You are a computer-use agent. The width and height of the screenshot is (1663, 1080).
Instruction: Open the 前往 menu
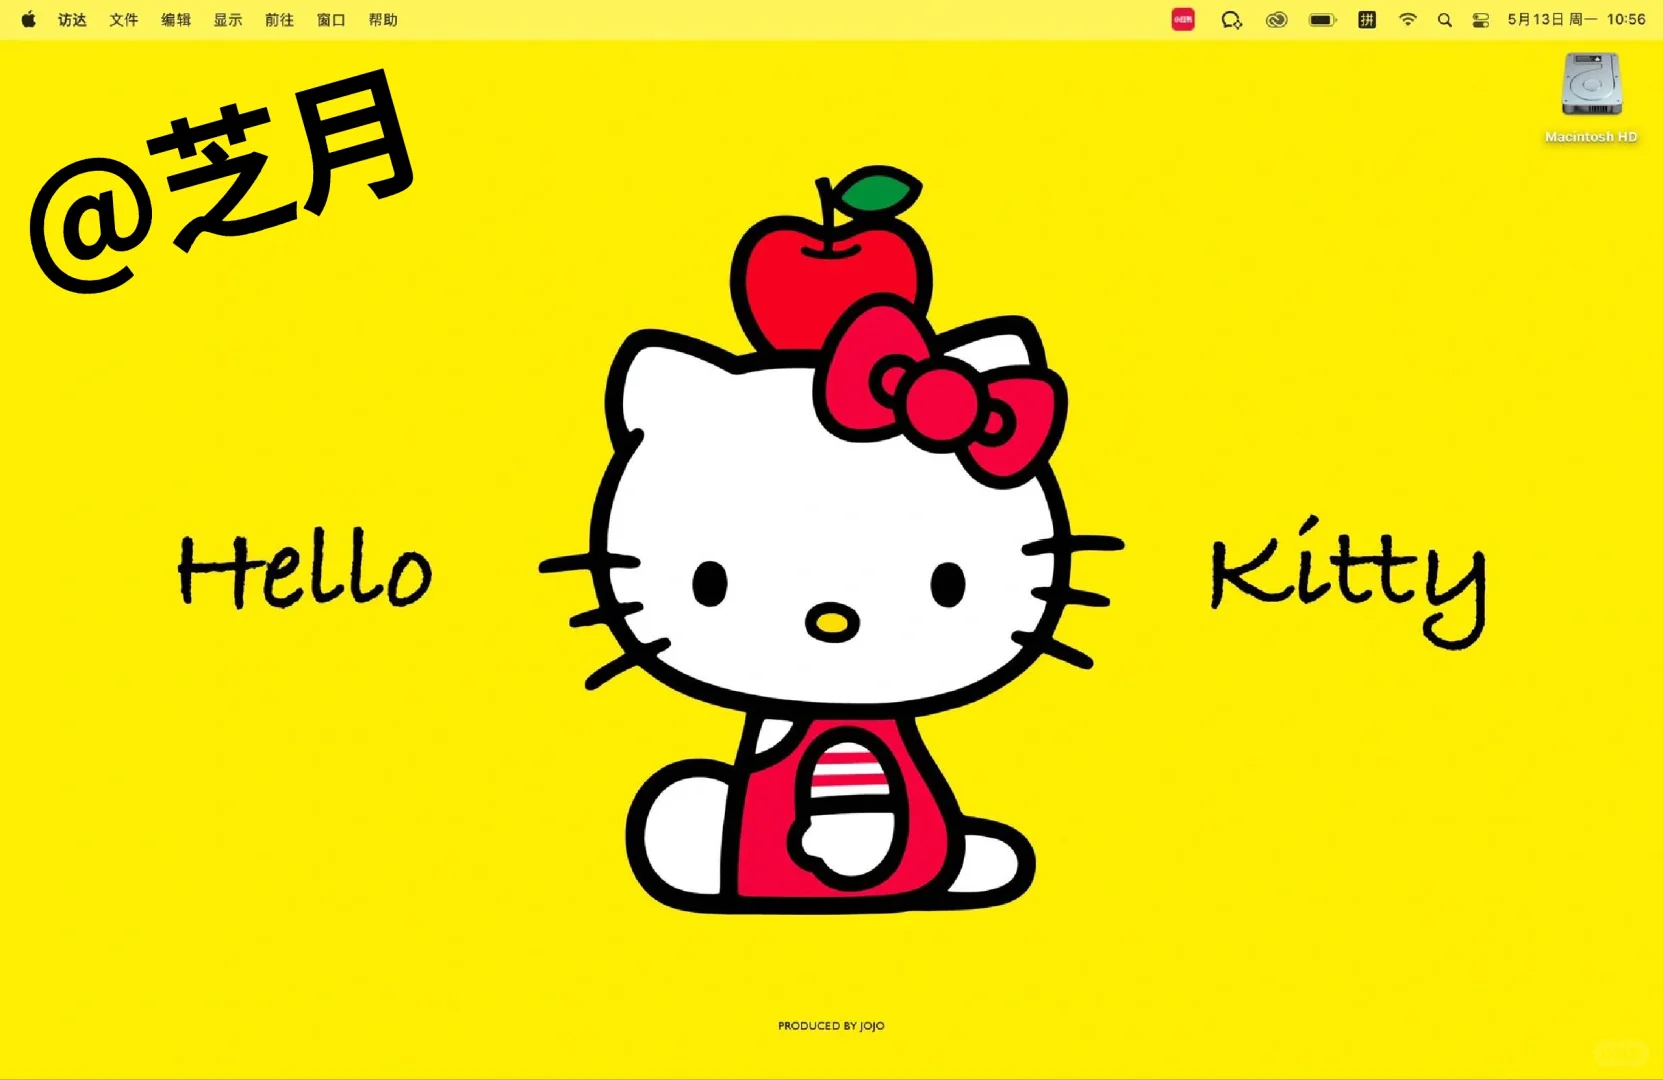click(280, 20)
